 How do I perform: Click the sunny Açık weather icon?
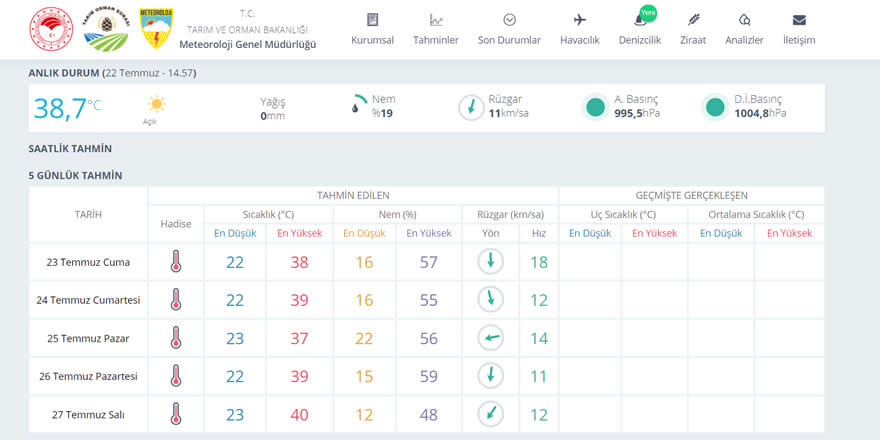(155, 104)
